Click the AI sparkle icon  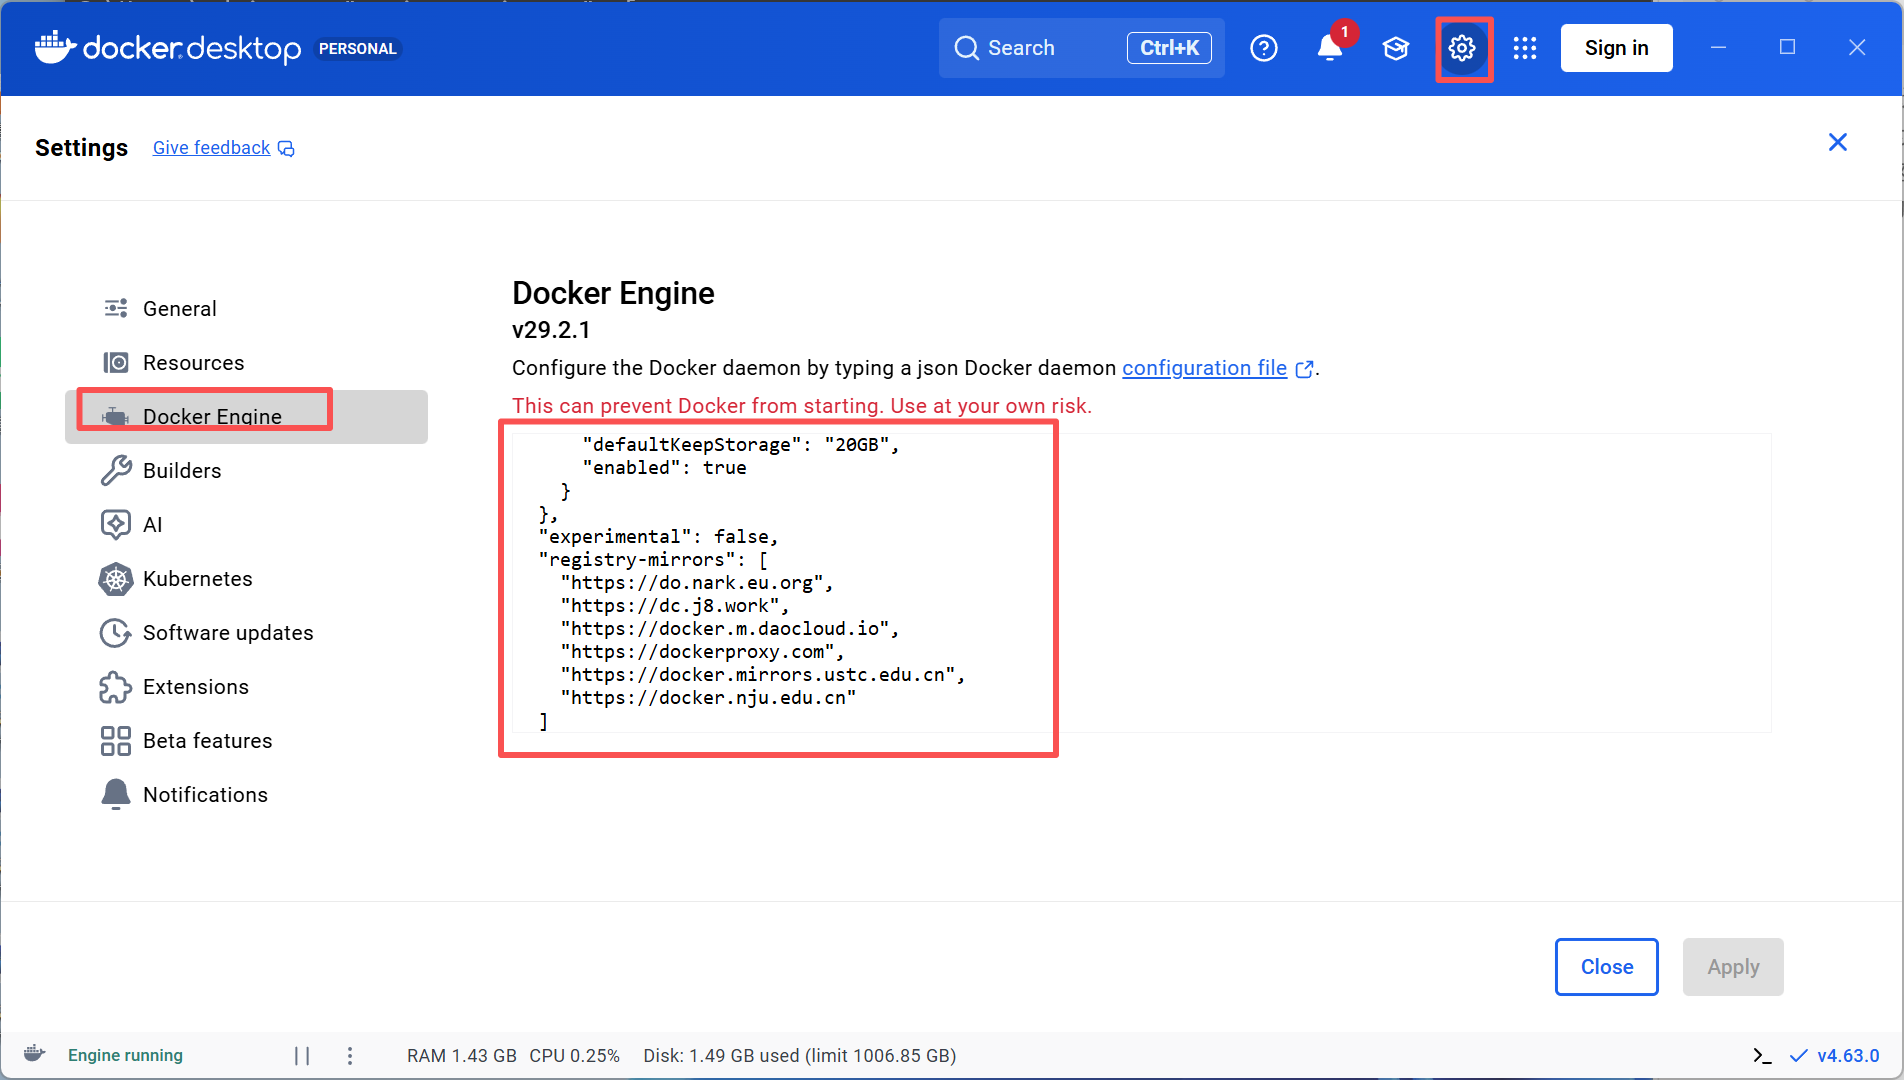pos(116,524)
